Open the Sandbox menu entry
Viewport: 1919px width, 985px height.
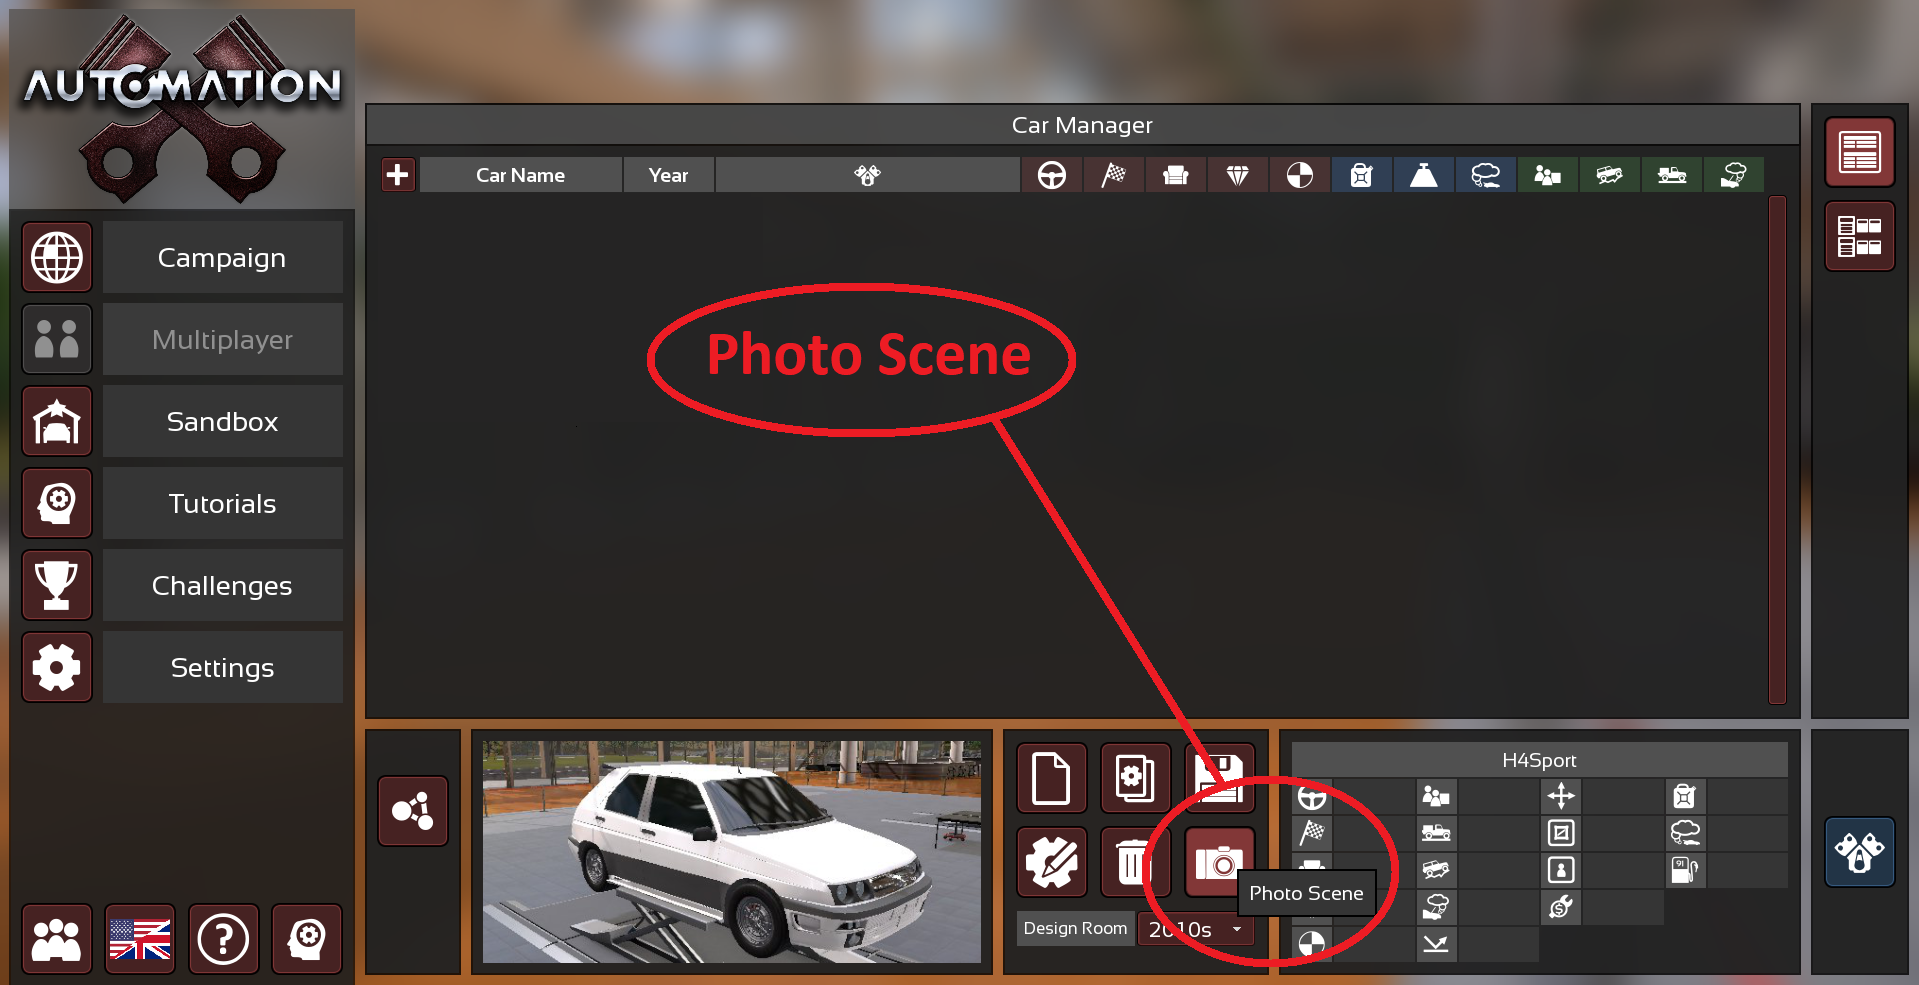(222, 421)
